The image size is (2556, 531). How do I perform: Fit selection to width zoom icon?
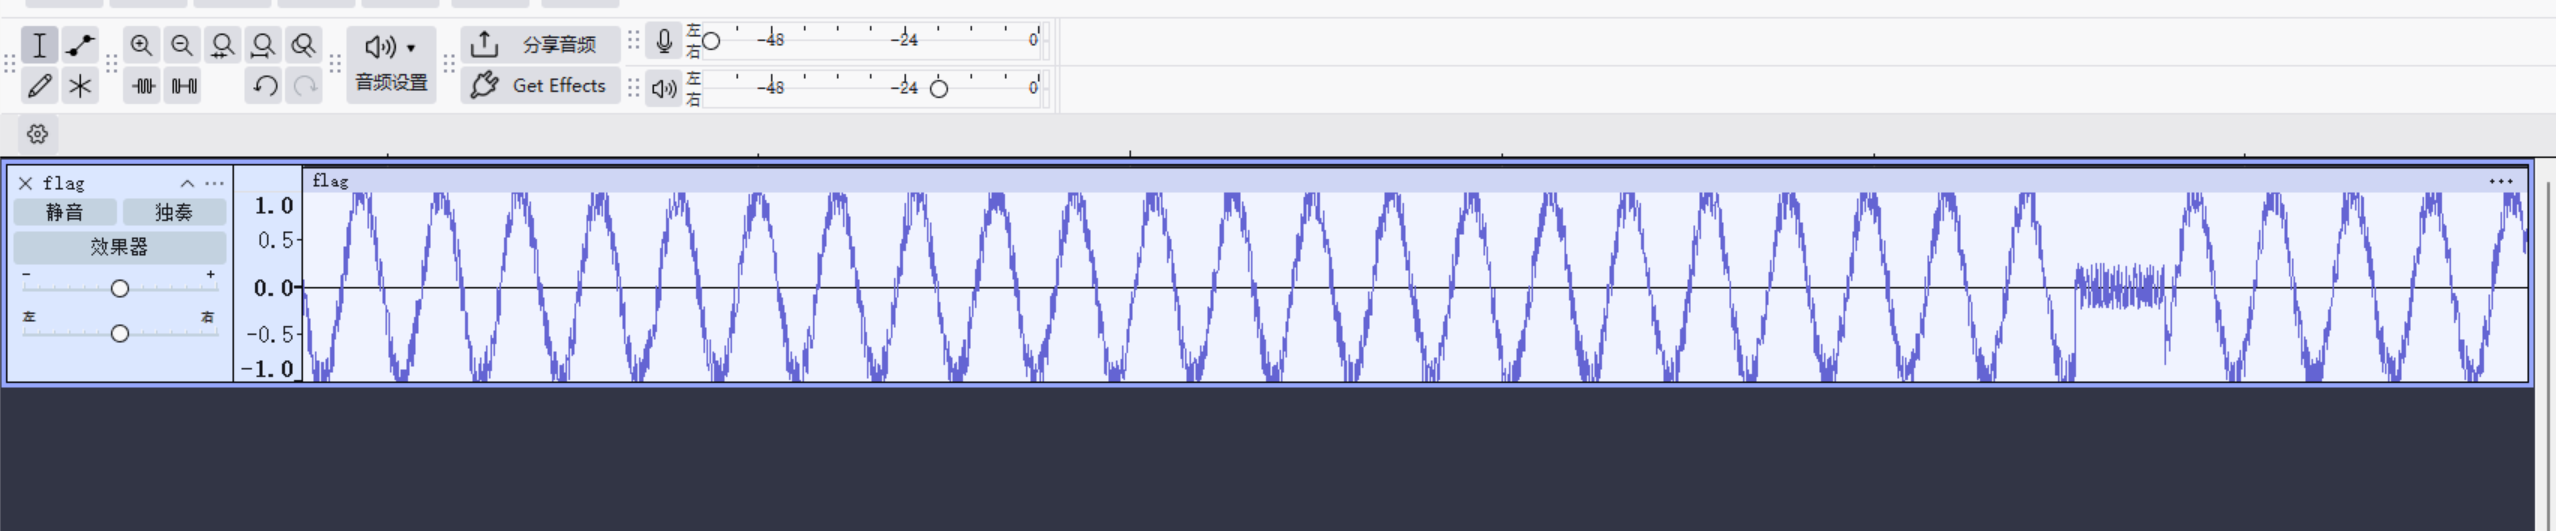point(222,45)
